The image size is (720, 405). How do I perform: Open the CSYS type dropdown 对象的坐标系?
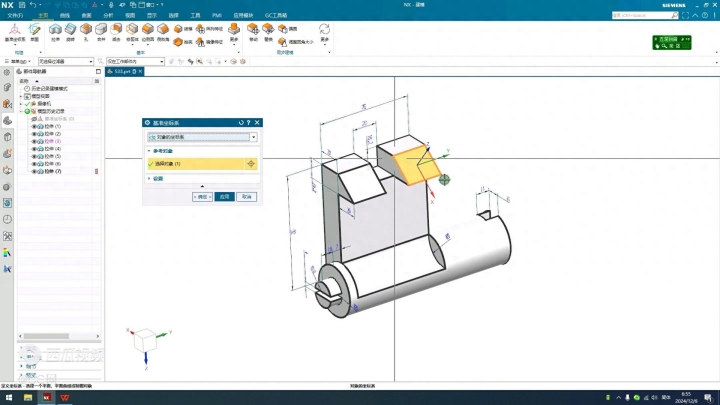(x=202, y=137)
